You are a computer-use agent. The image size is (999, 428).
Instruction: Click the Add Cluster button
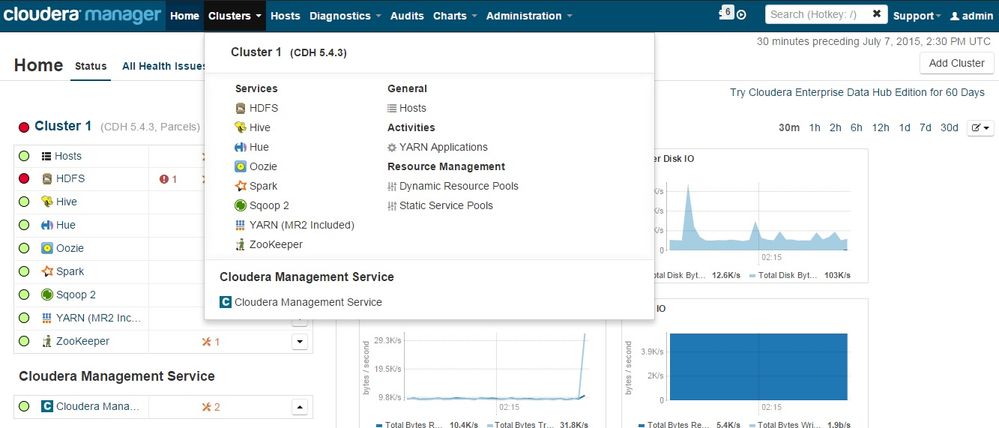(956, 63)
